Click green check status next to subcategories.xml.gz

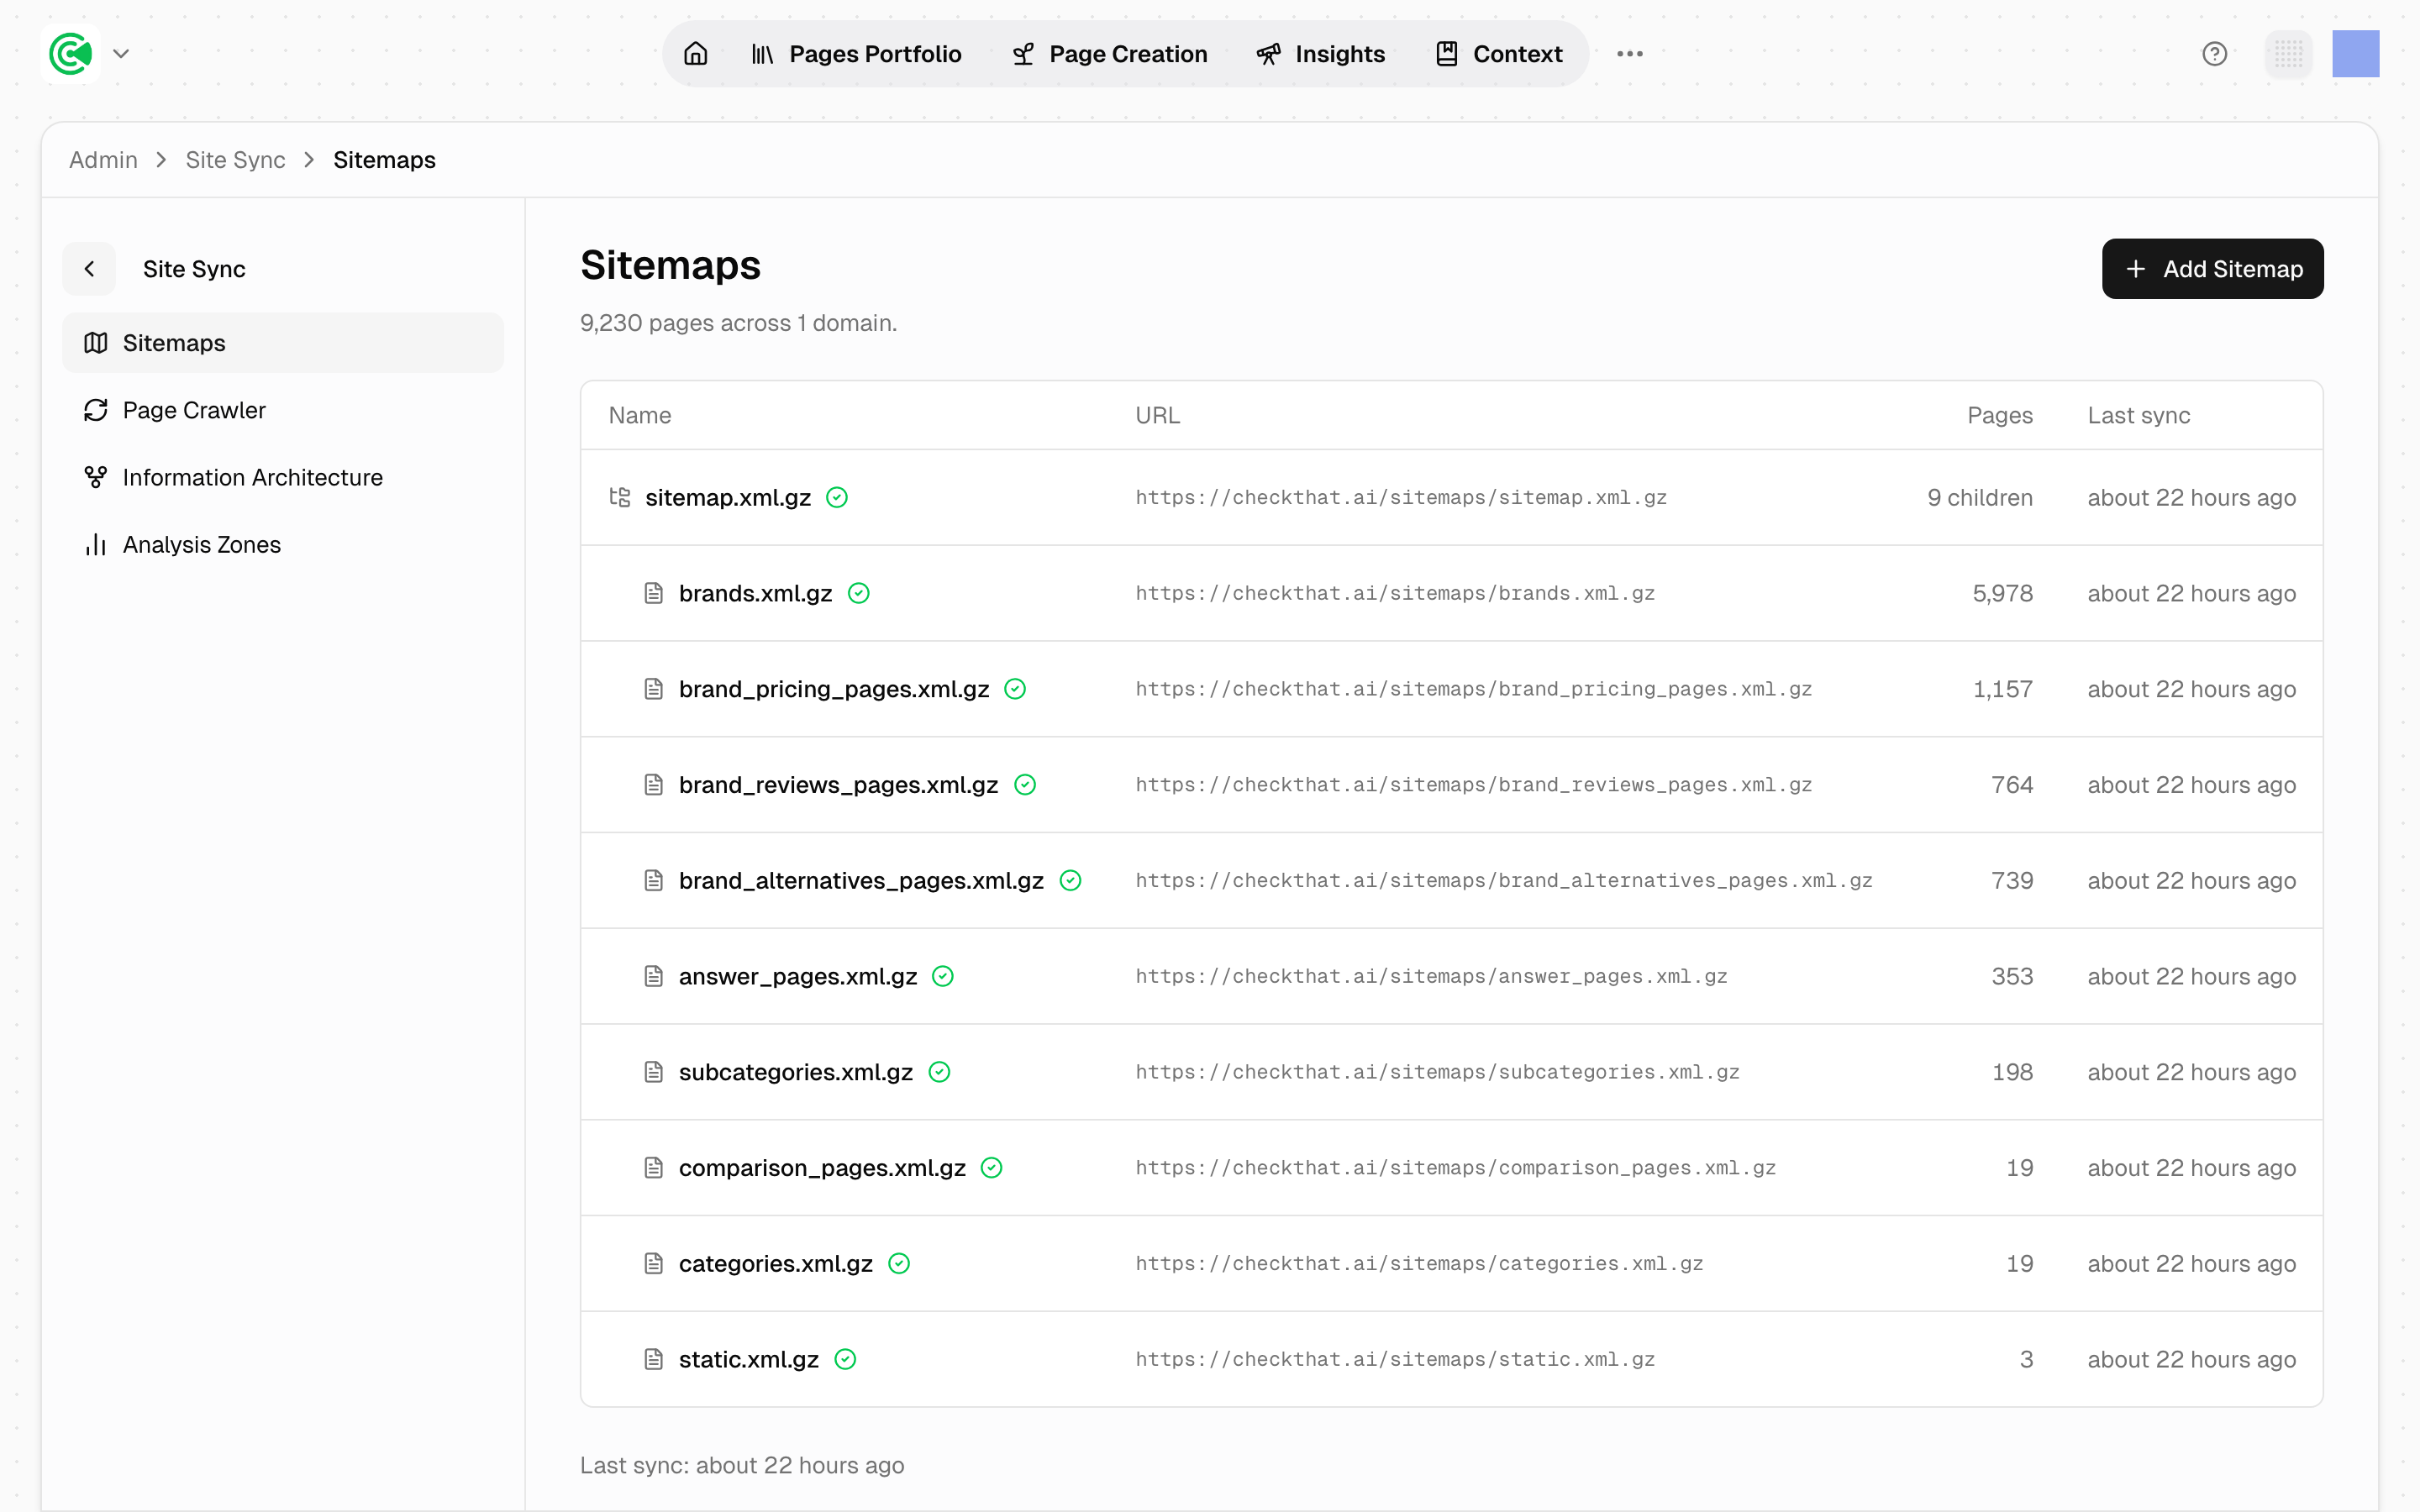click(939, 1072)
